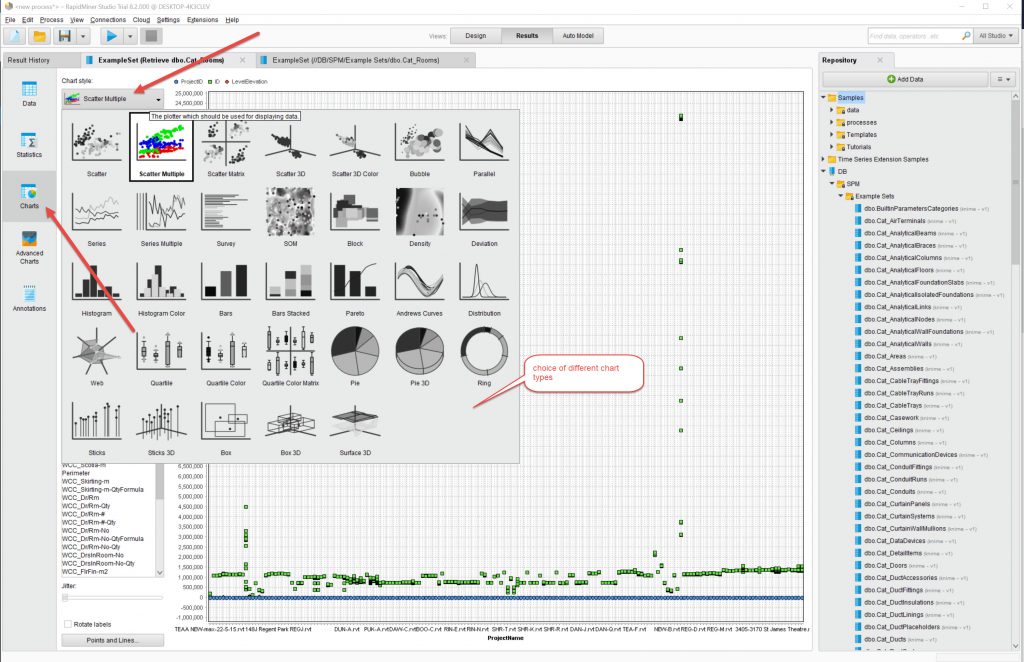Adjust the Jitter slider
The image size is (1024, 662).
[x=66, y=597]
